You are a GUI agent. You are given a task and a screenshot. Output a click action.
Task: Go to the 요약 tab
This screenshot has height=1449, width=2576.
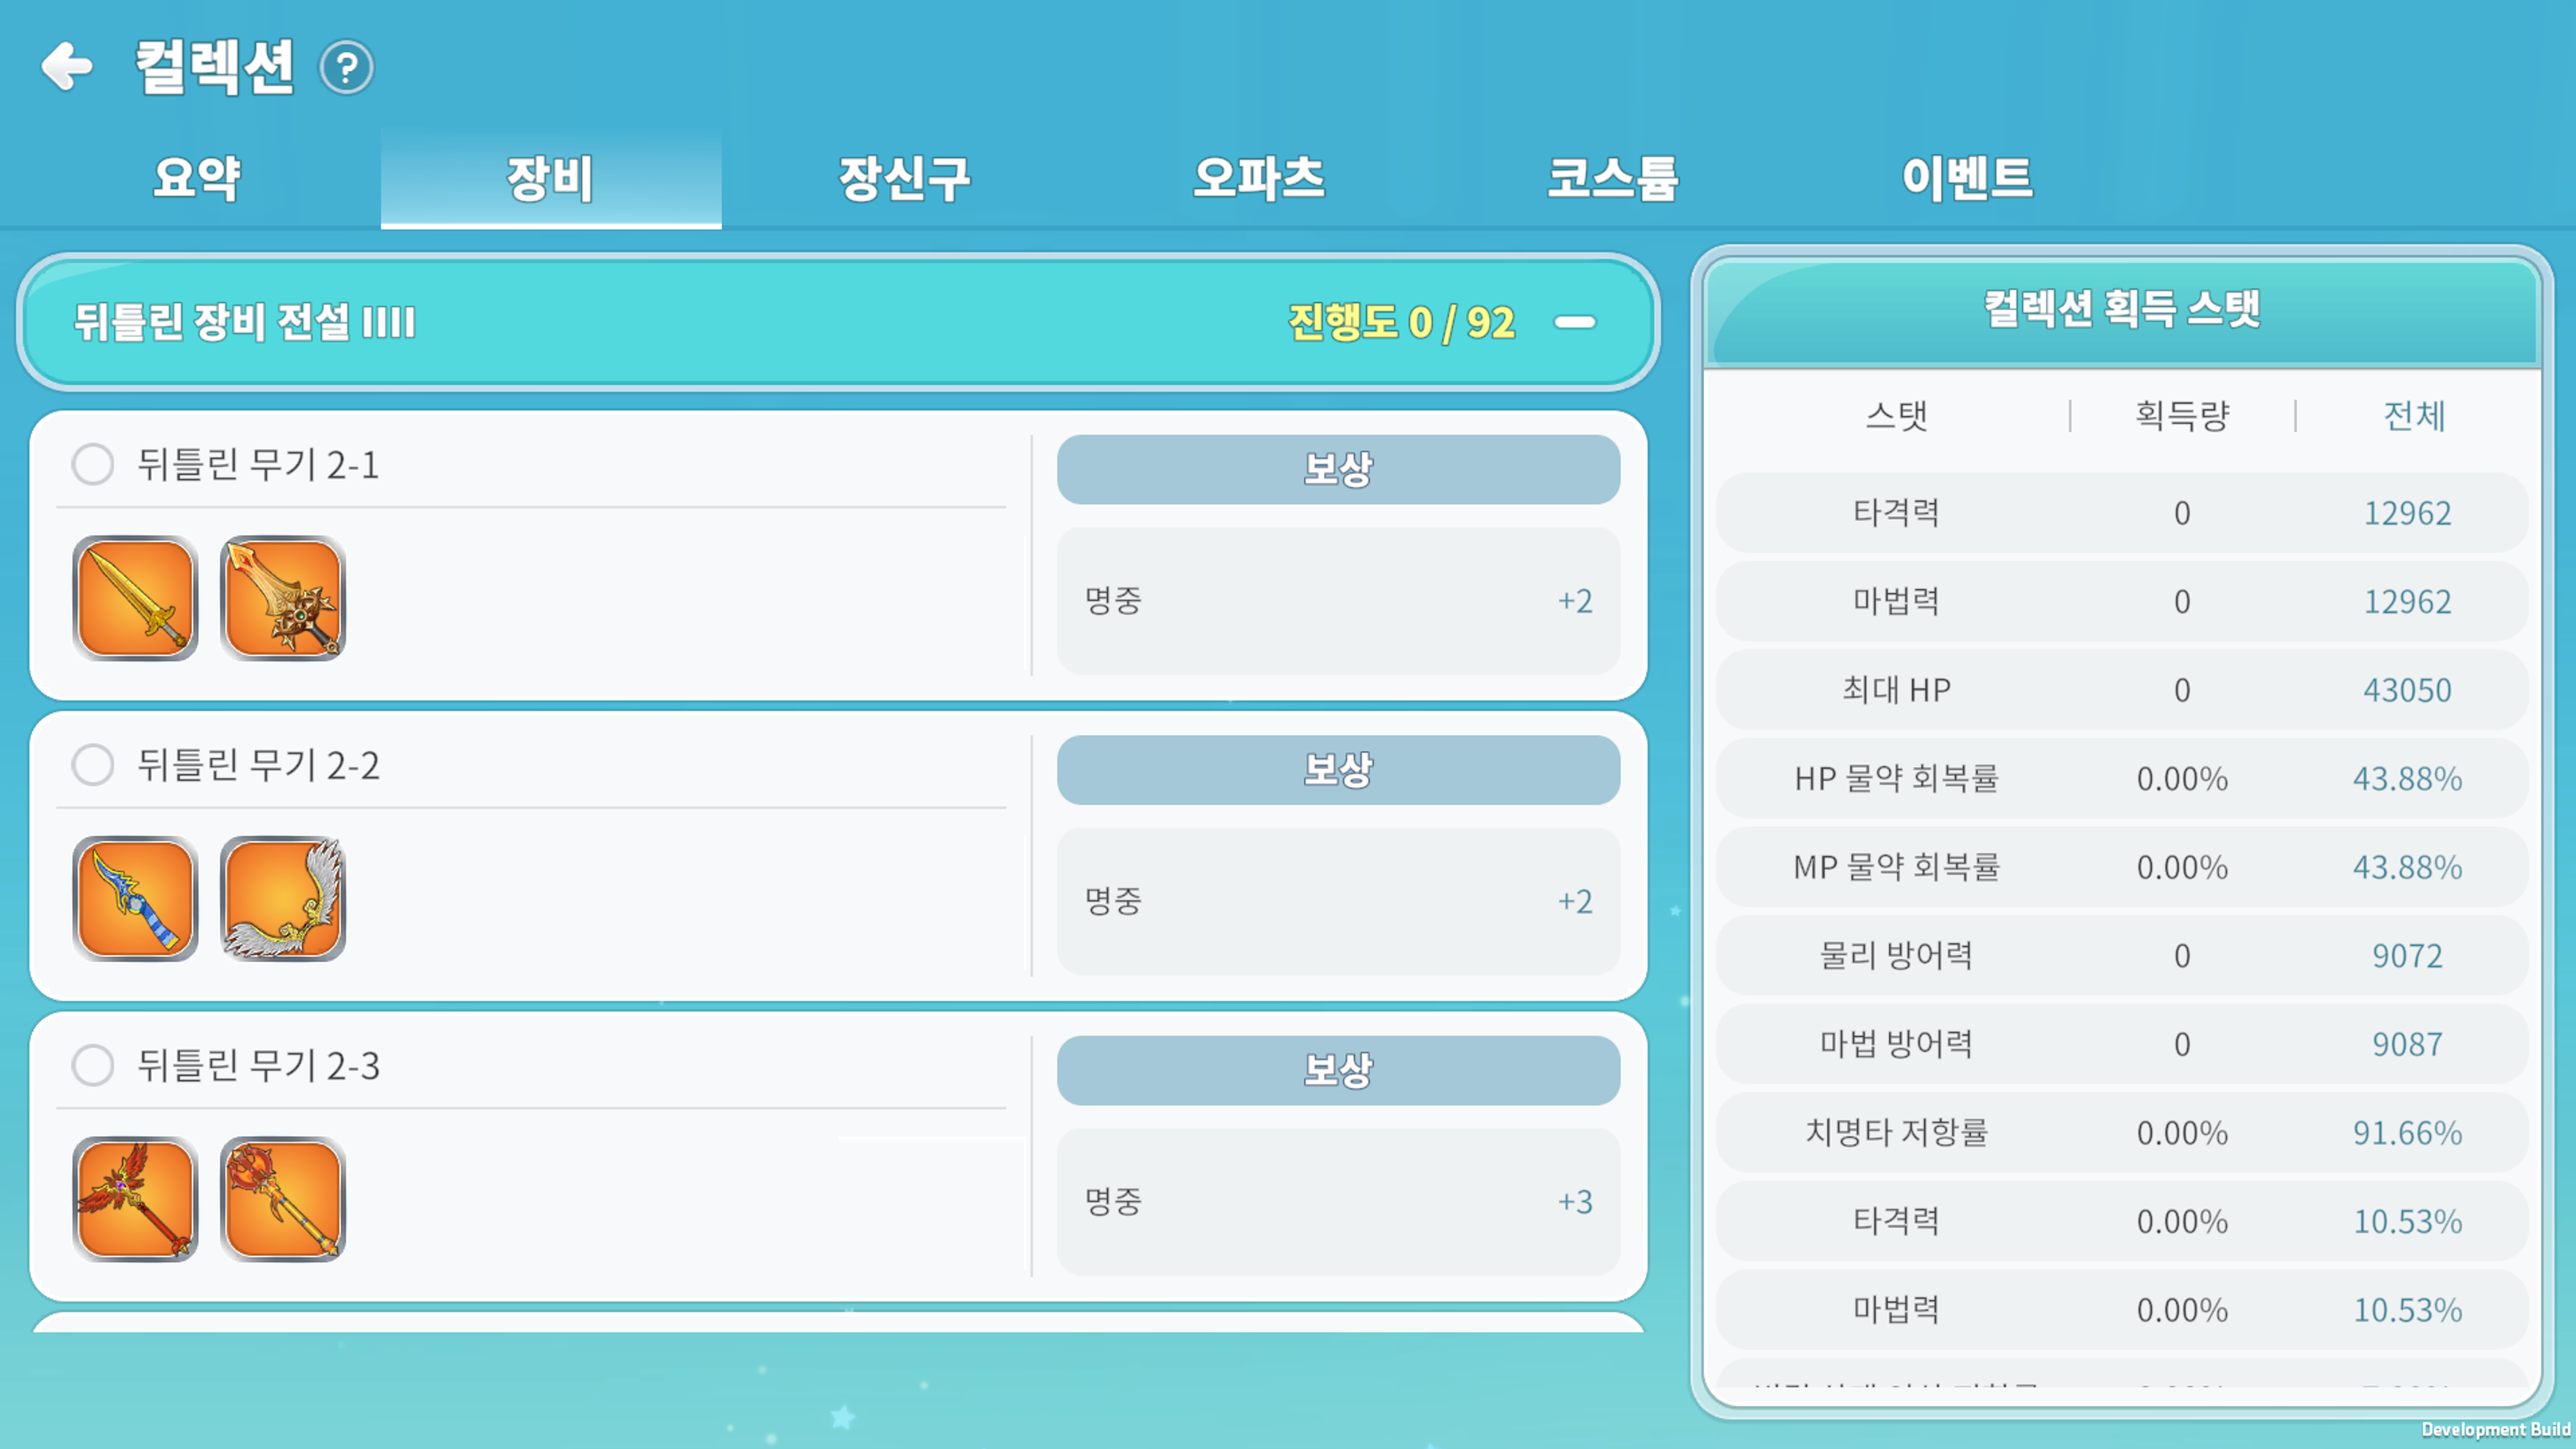coord(196,178)
